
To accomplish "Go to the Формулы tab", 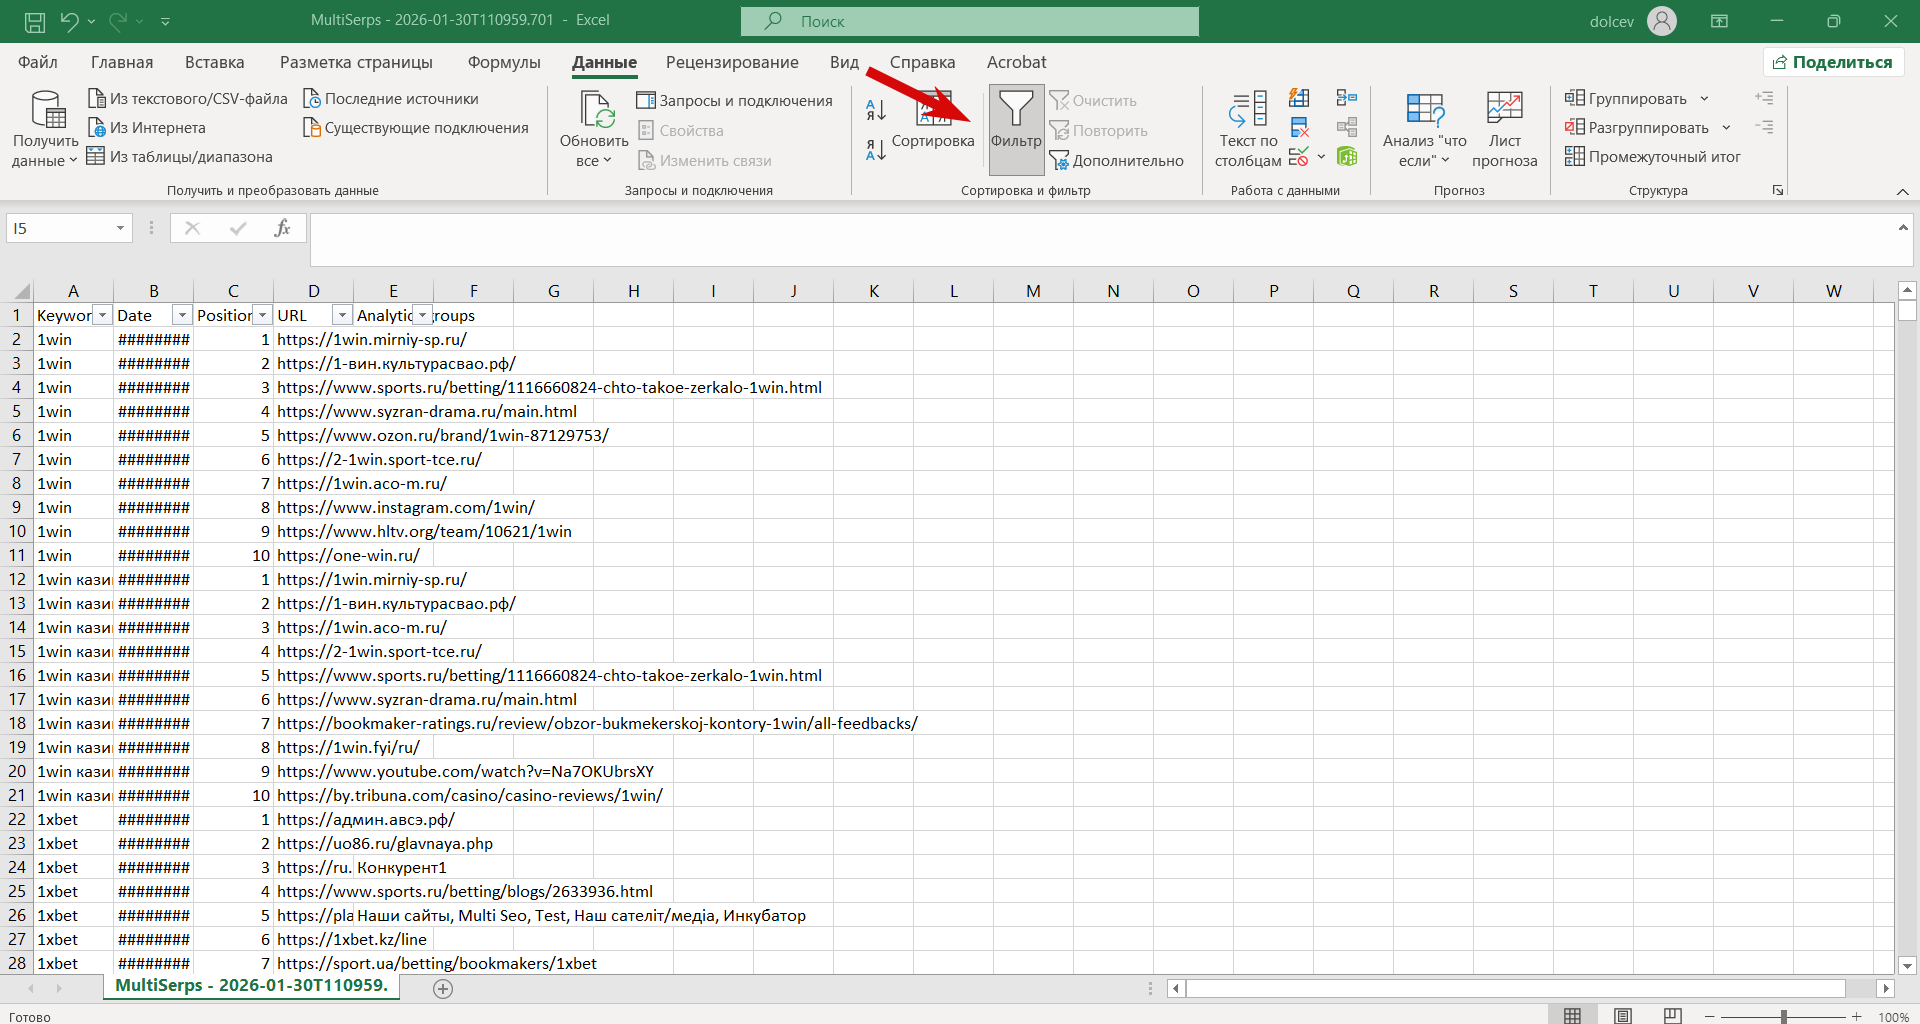I will tap(504, 62).
